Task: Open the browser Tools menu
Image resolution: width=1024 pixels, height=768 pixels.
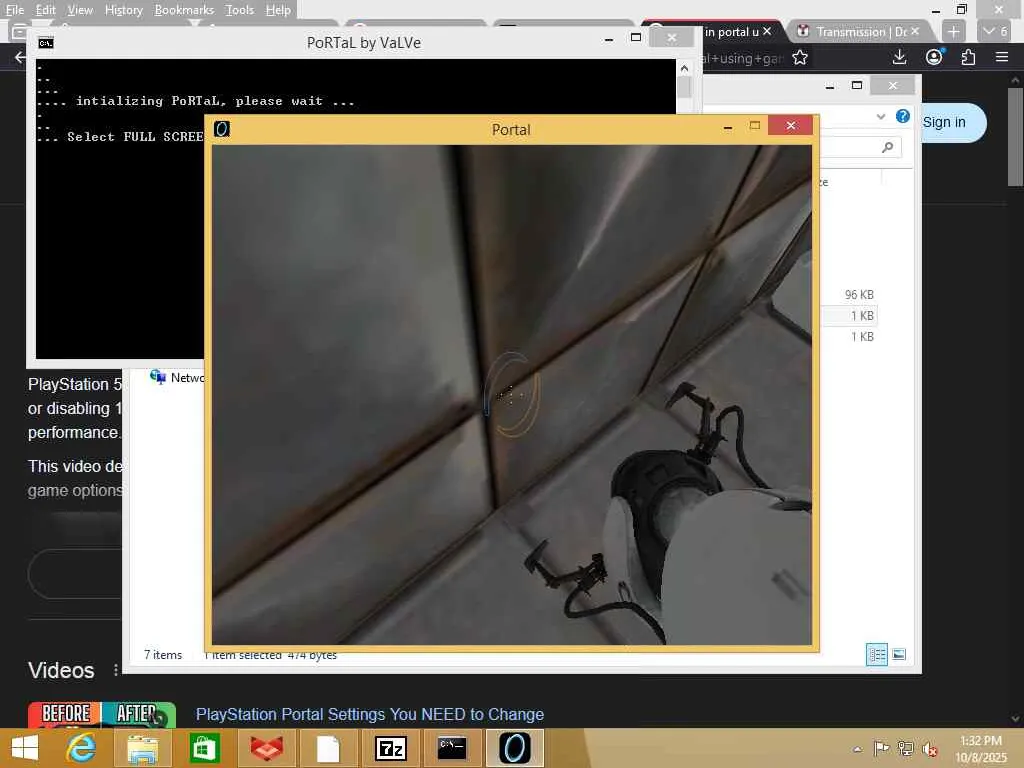Action: click(x=239, y=10)
